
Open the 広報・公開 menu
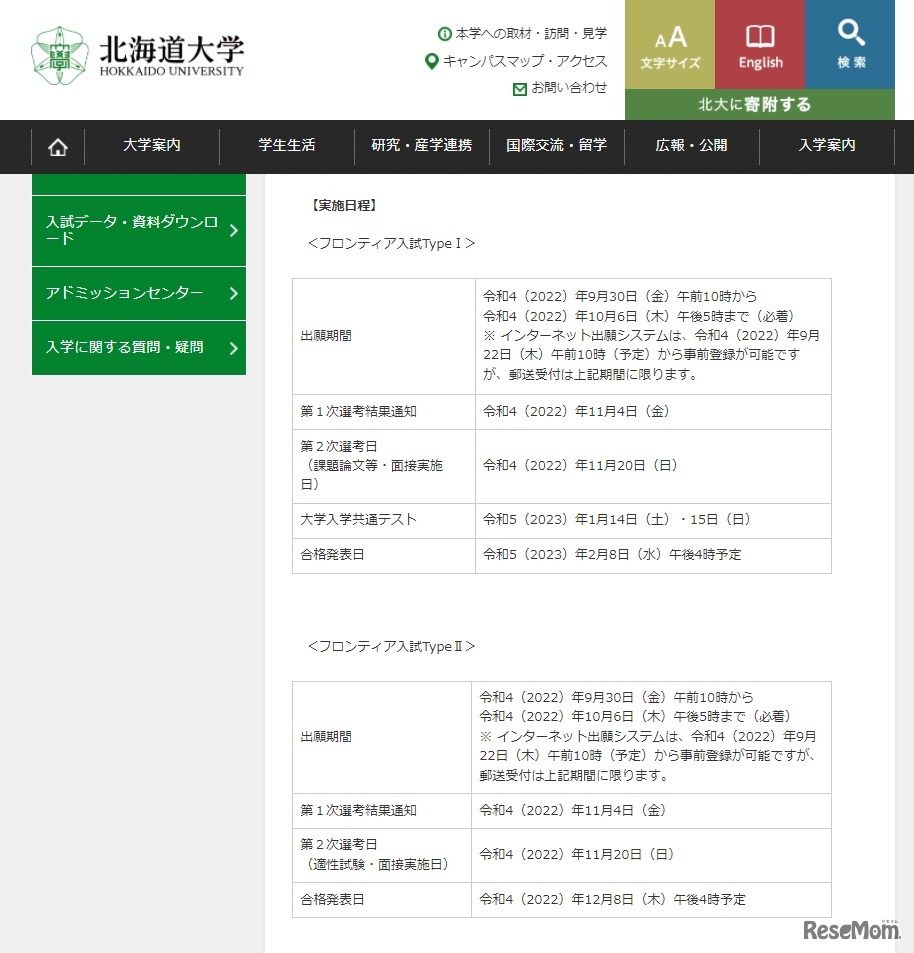coord(692,145)
